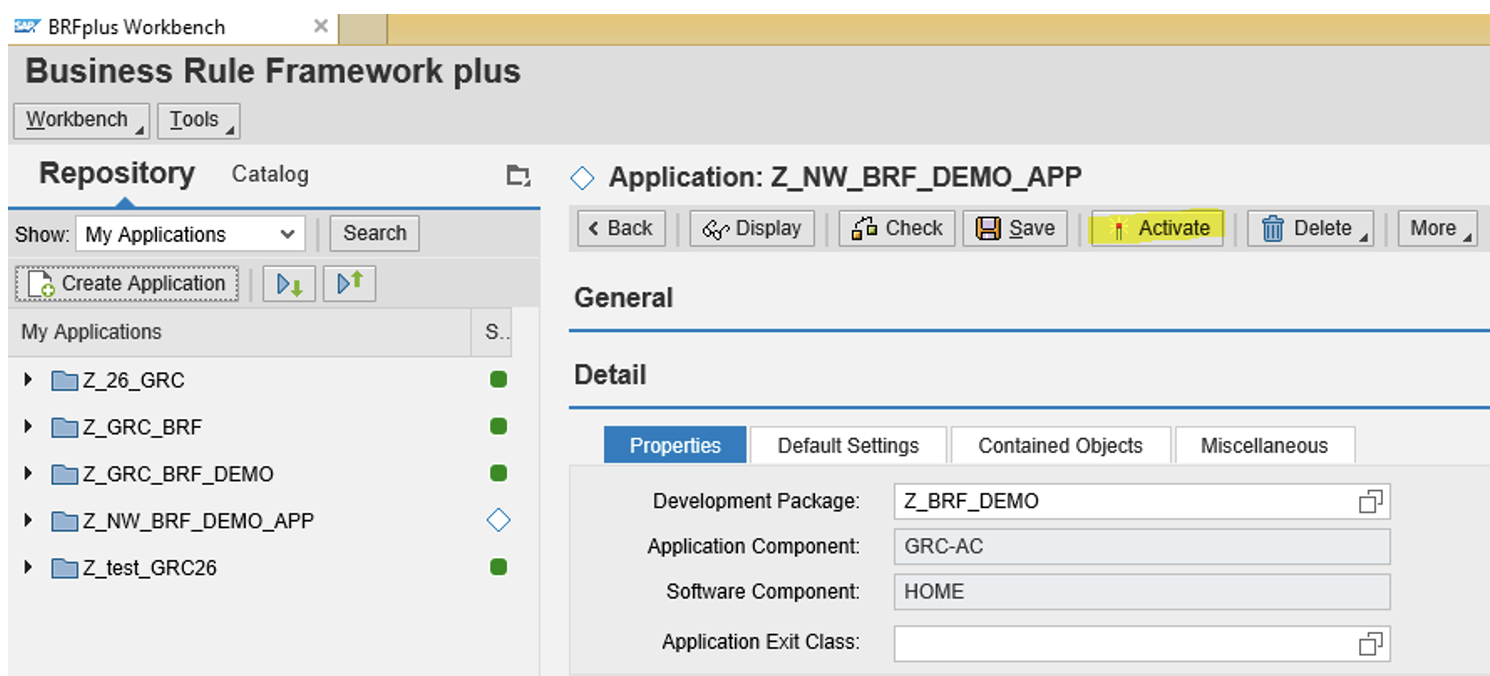Click the Application Exit Class input
The width and height of the screenshot is (1490, 676).
1142,644
